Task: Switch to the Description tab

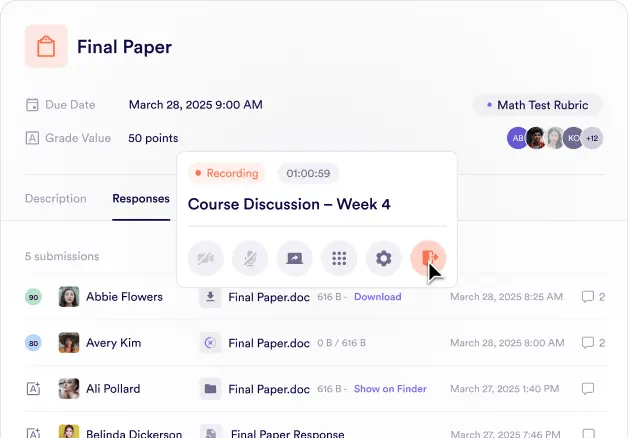Action: [x=56, y=199]
